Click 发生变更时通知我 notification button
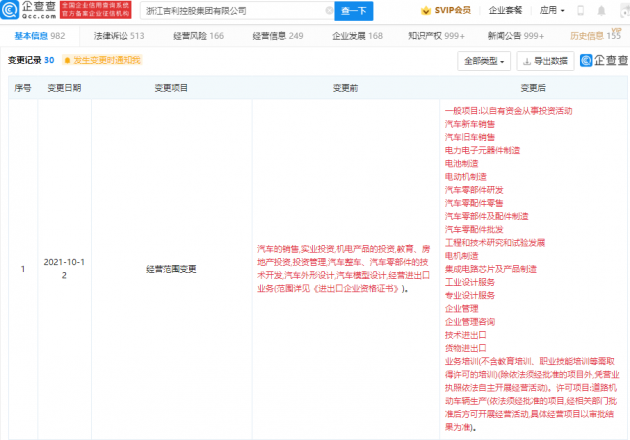The width and height of the screenshot is (630, 440). coord(102,60)
